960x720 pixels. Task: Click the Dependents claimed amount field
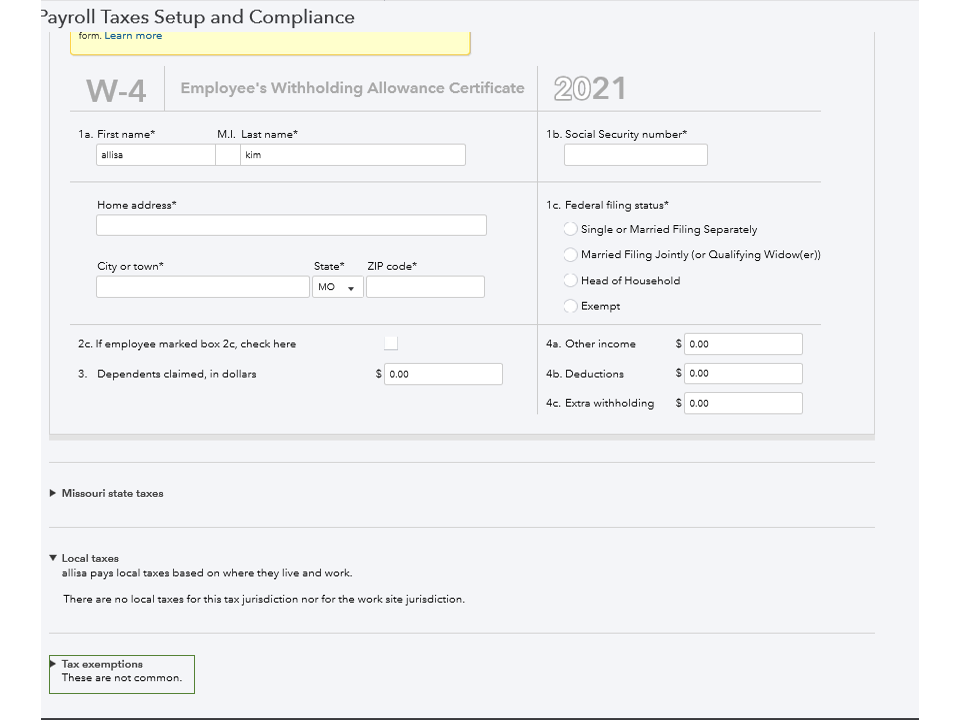[443, 374]
